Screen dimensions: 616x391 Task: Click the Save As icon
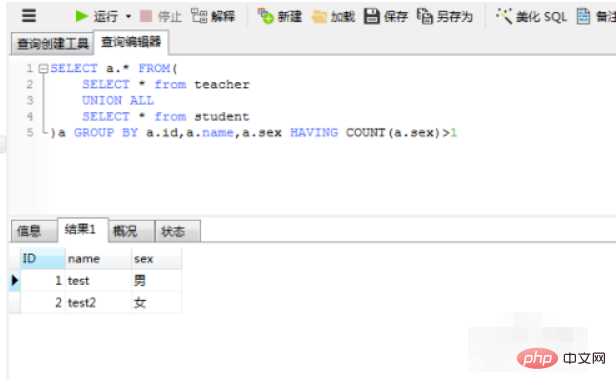coord(425,16)
